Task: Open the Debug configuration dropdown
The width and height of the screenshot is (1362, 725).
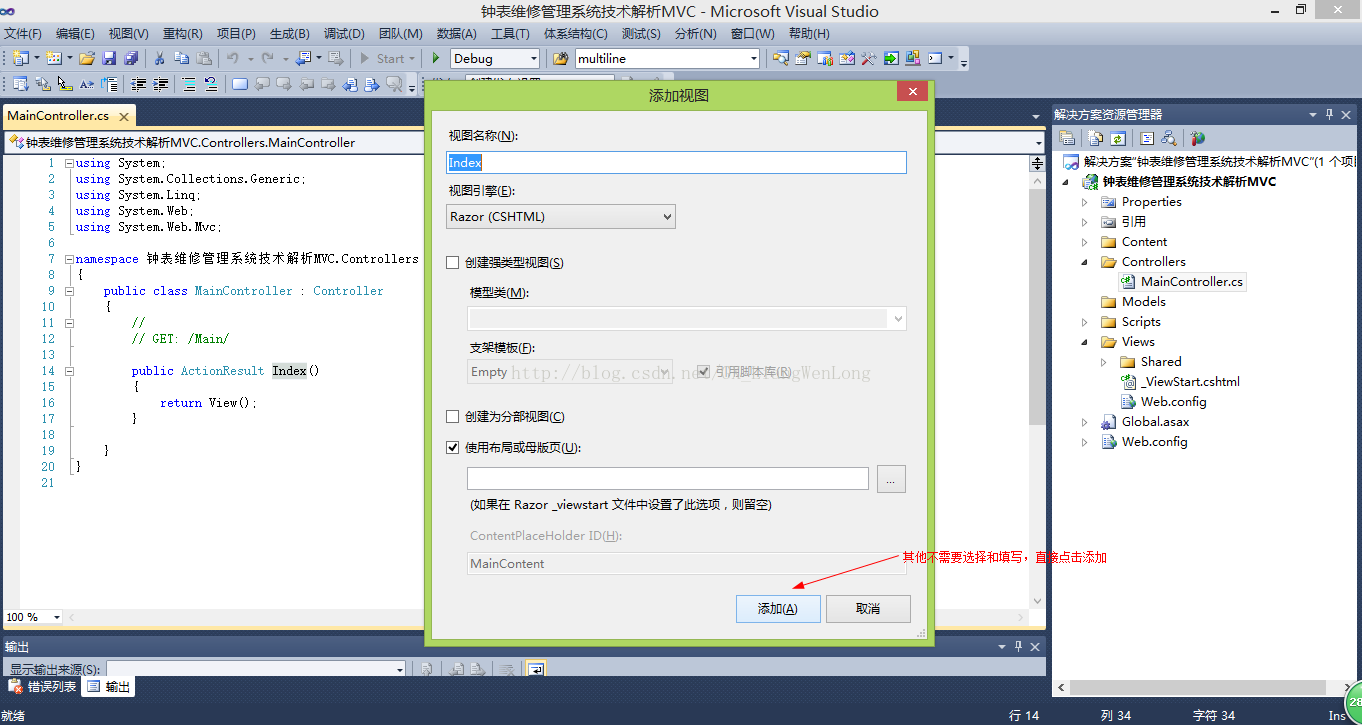Action: tap(495, 58)
